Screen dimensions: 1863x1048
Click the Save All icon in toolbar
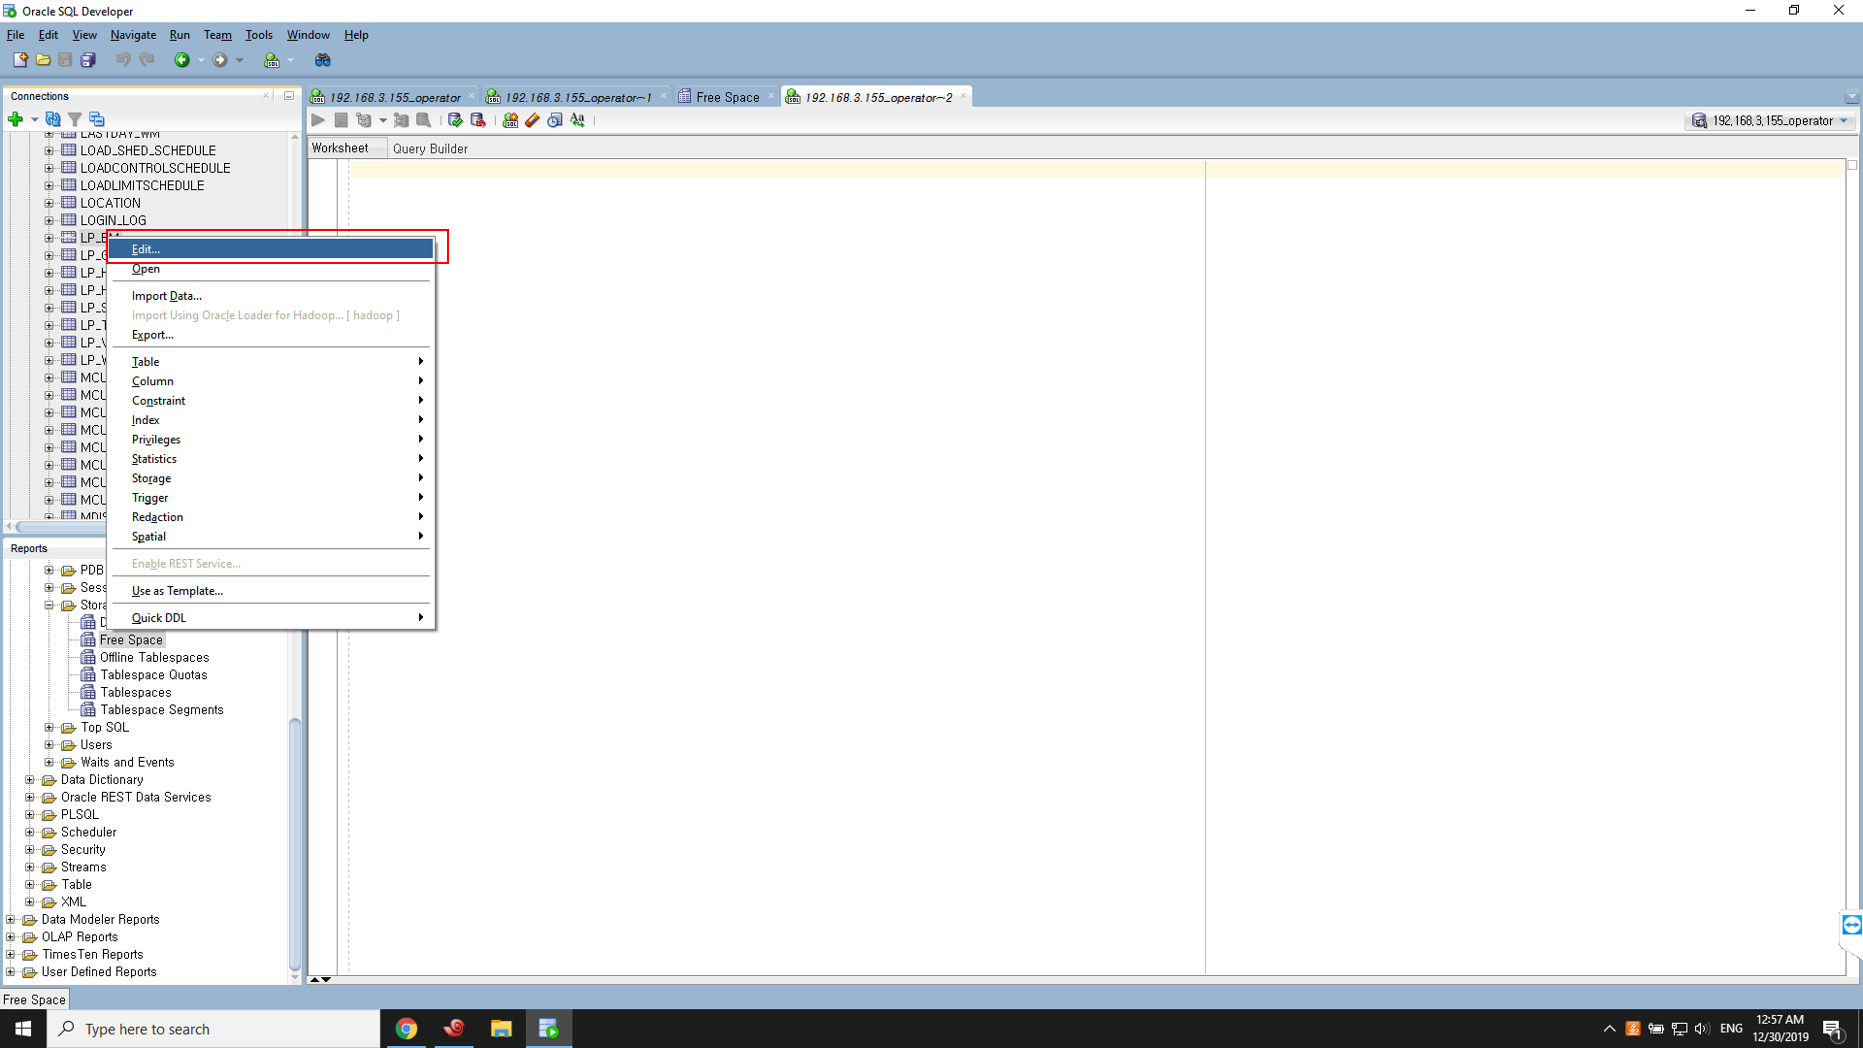tap(88, 60)
